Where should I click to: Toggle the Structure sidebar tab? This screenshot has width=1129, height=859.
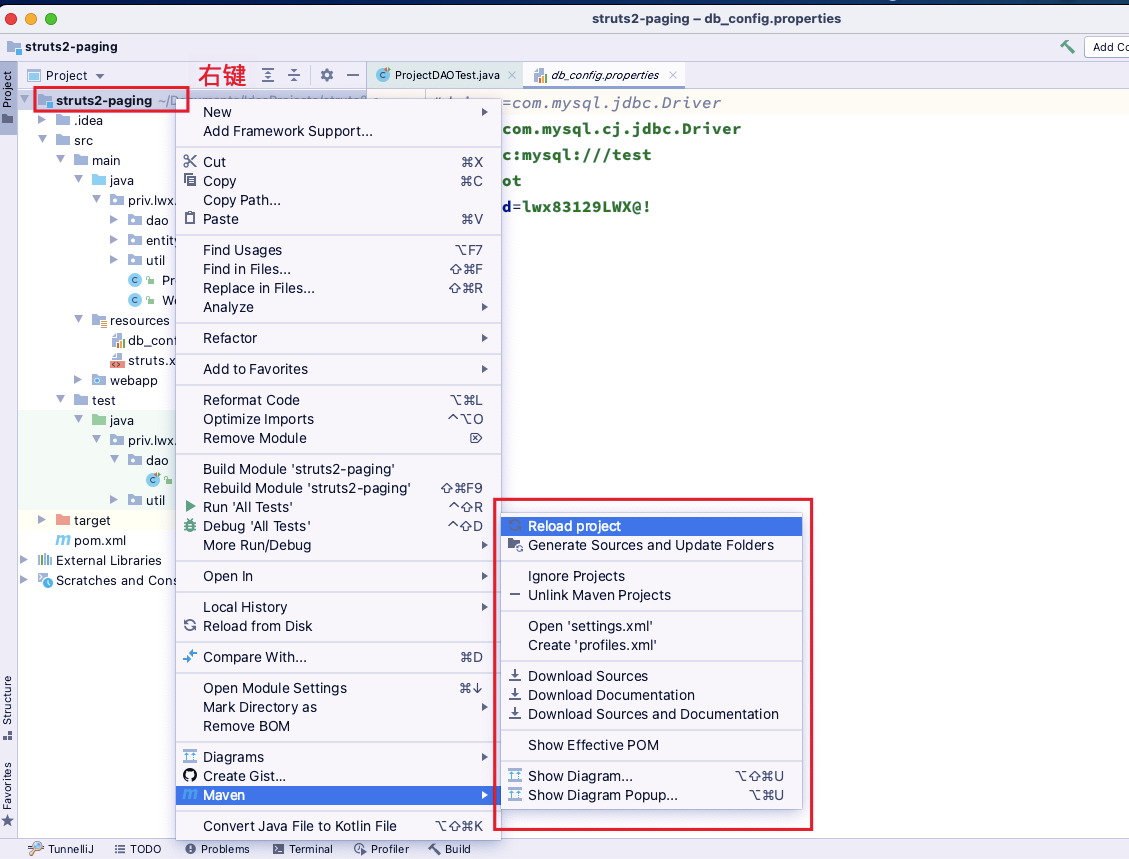(8, 708)
